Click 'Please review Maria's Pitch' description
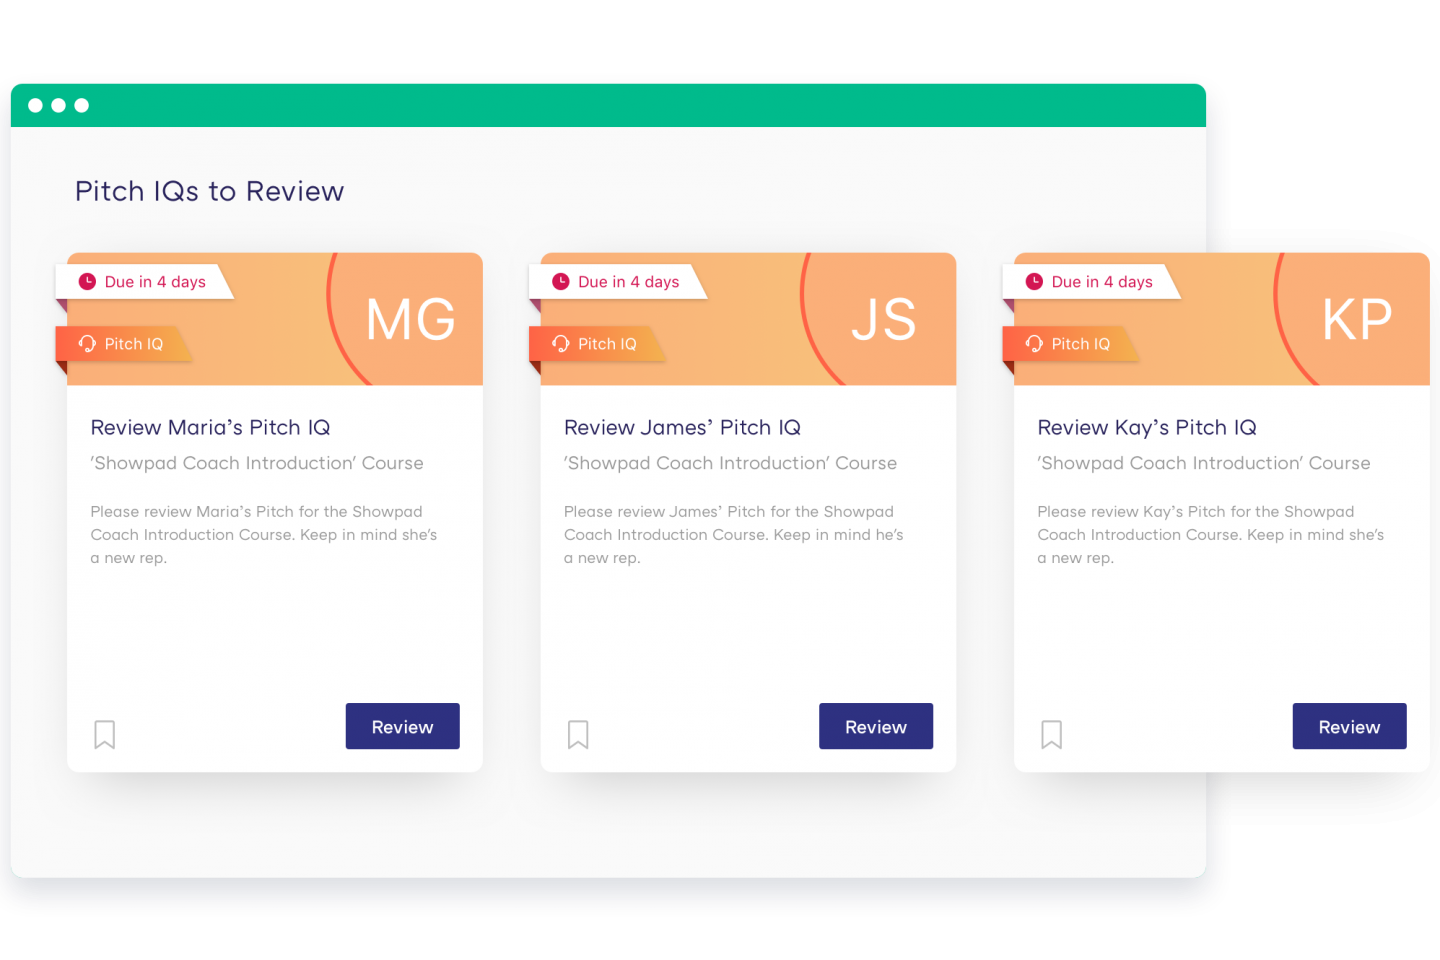Screen dimensions: 1440x960 point(264,535)
